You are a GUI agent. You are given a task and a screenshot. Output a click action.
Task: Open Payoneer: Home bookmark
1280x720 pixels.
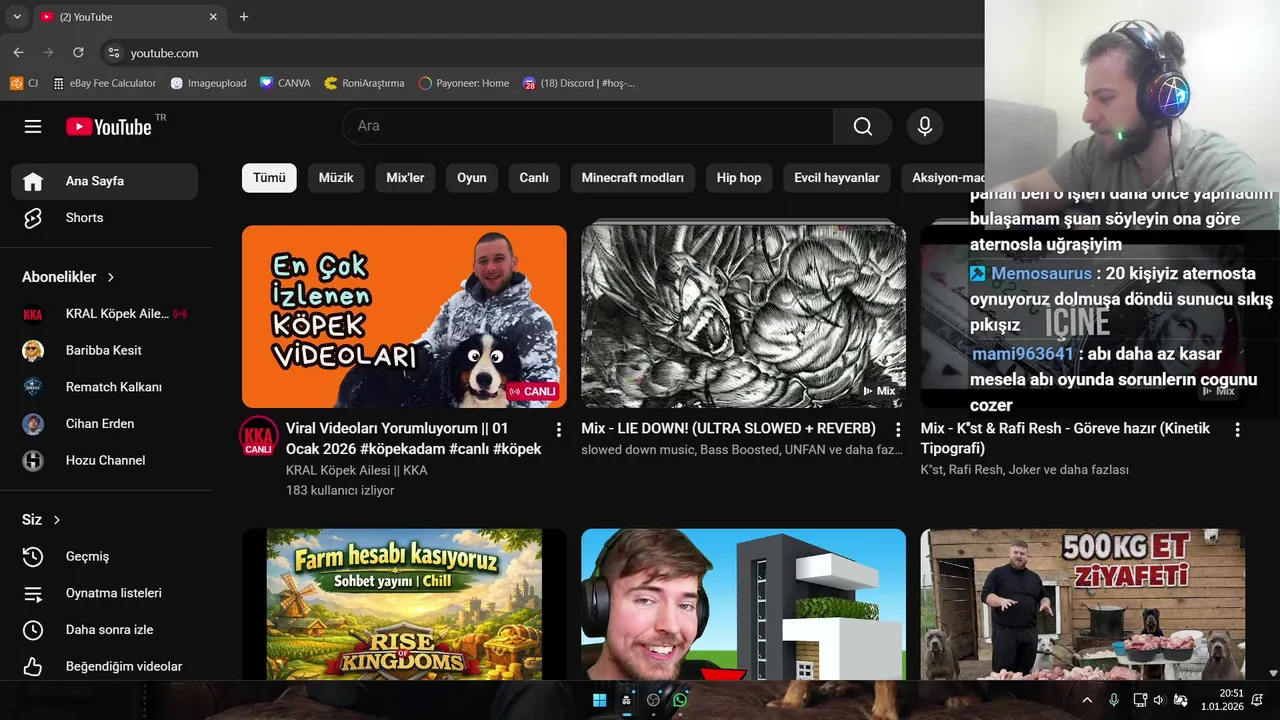464,83
